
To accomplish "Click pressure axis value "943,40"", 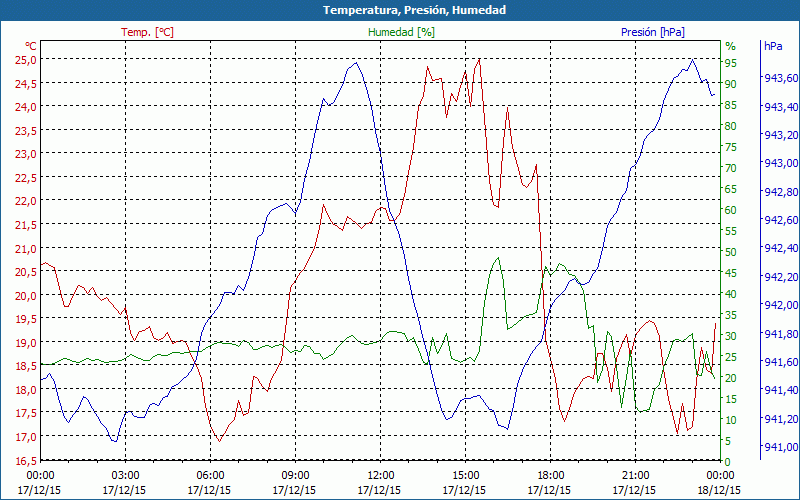I will coord(780,107).
